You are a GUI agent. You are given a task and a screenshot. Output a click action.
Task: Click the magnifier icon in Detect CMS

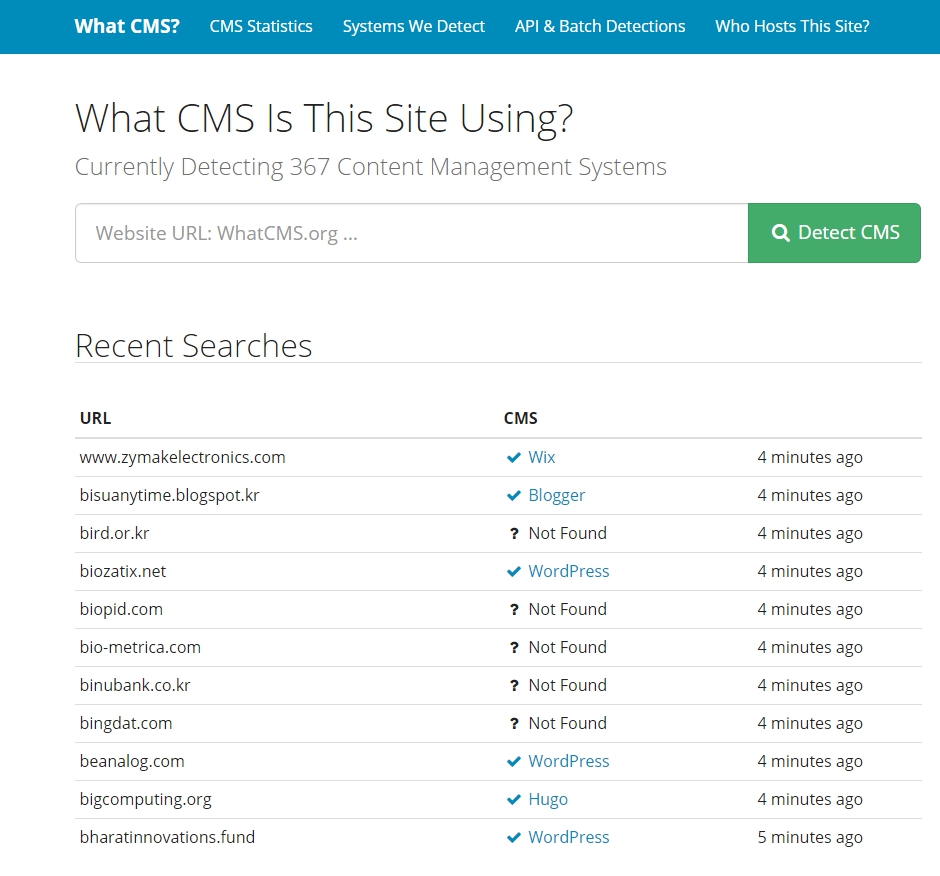pyautogui.click(x=781, y=233)
